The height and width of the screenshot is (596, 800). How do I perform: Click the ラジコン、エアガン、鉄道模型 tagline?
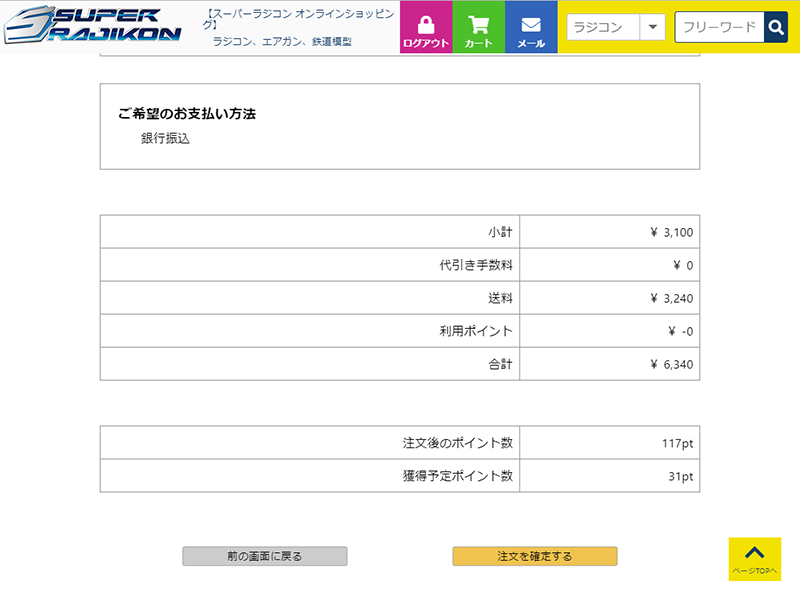pyautogui.click(x=282, y=42)
